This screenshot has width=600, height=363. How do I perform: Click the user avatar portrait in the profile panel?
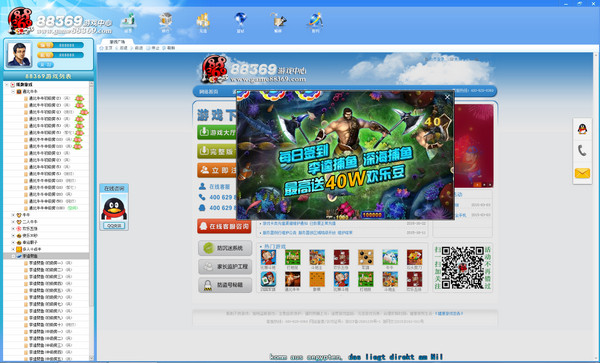19,54
